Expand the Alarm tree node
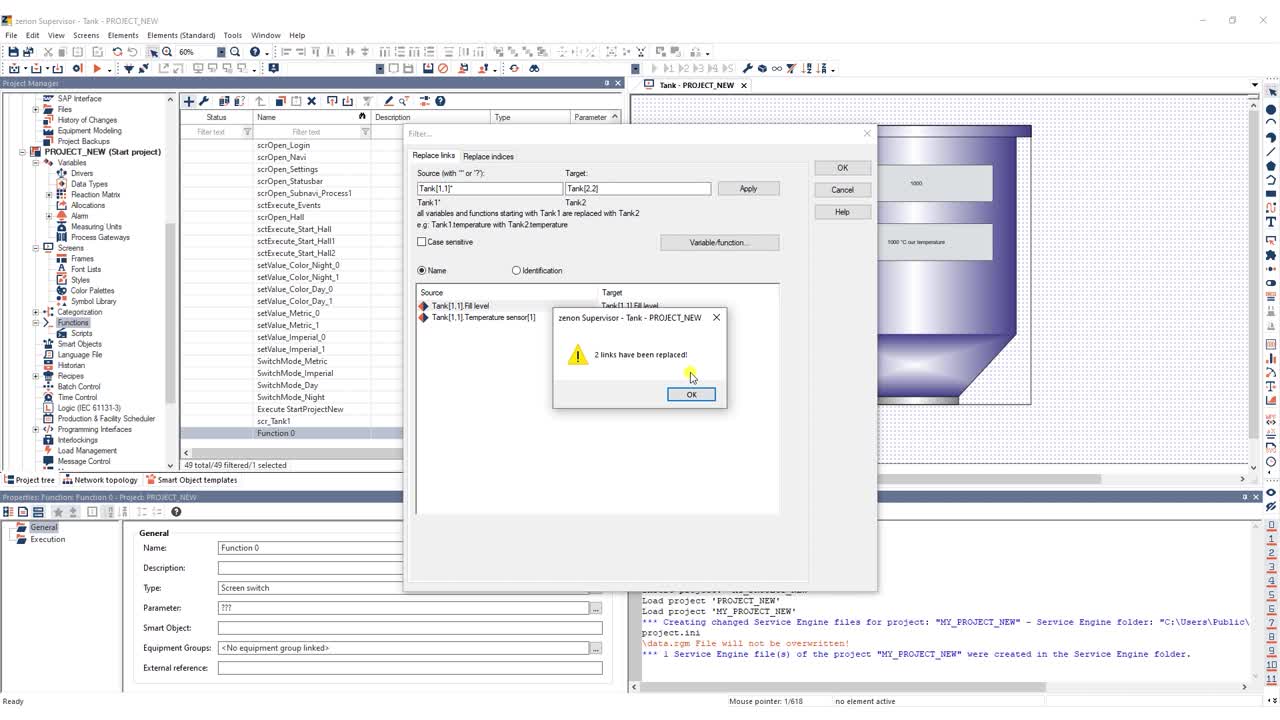1280x720 pixels. (x=49, y=215)
